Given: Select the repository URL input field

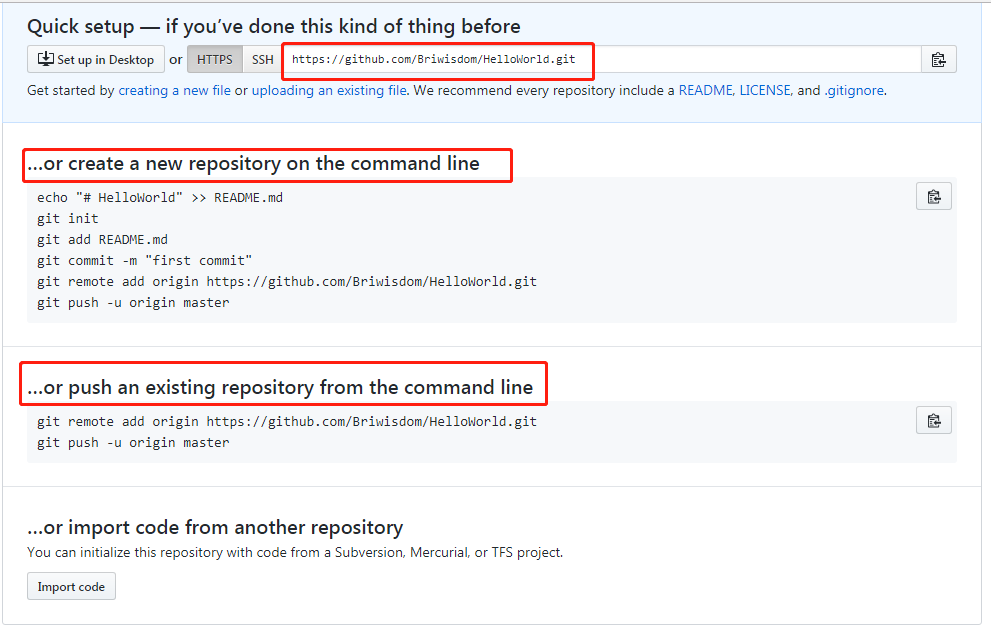Looking at the screenshot, I should [600, 59].
